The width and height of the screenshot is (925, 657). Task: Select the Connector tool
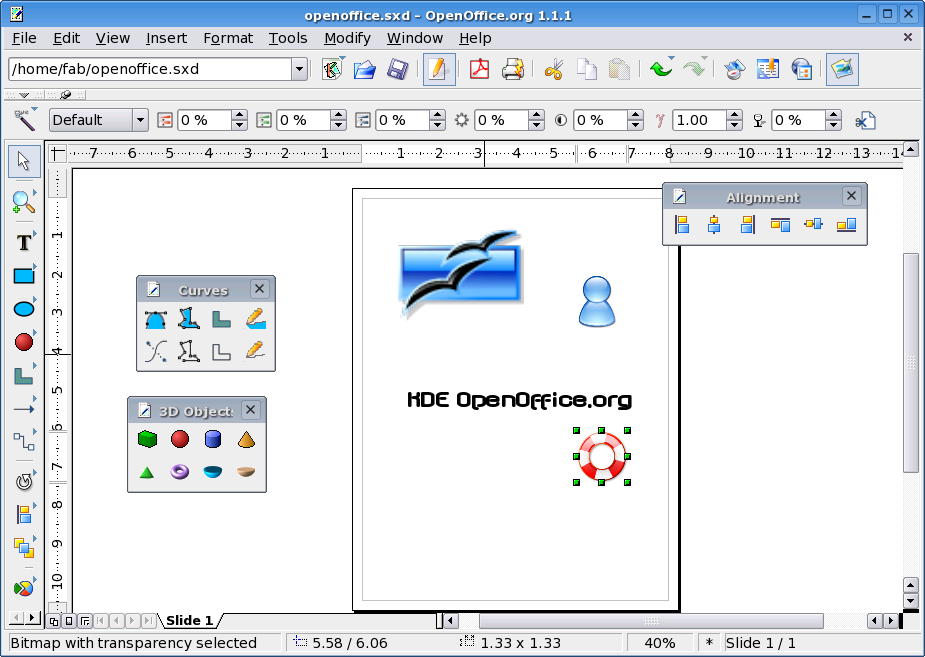coord(24,441)
